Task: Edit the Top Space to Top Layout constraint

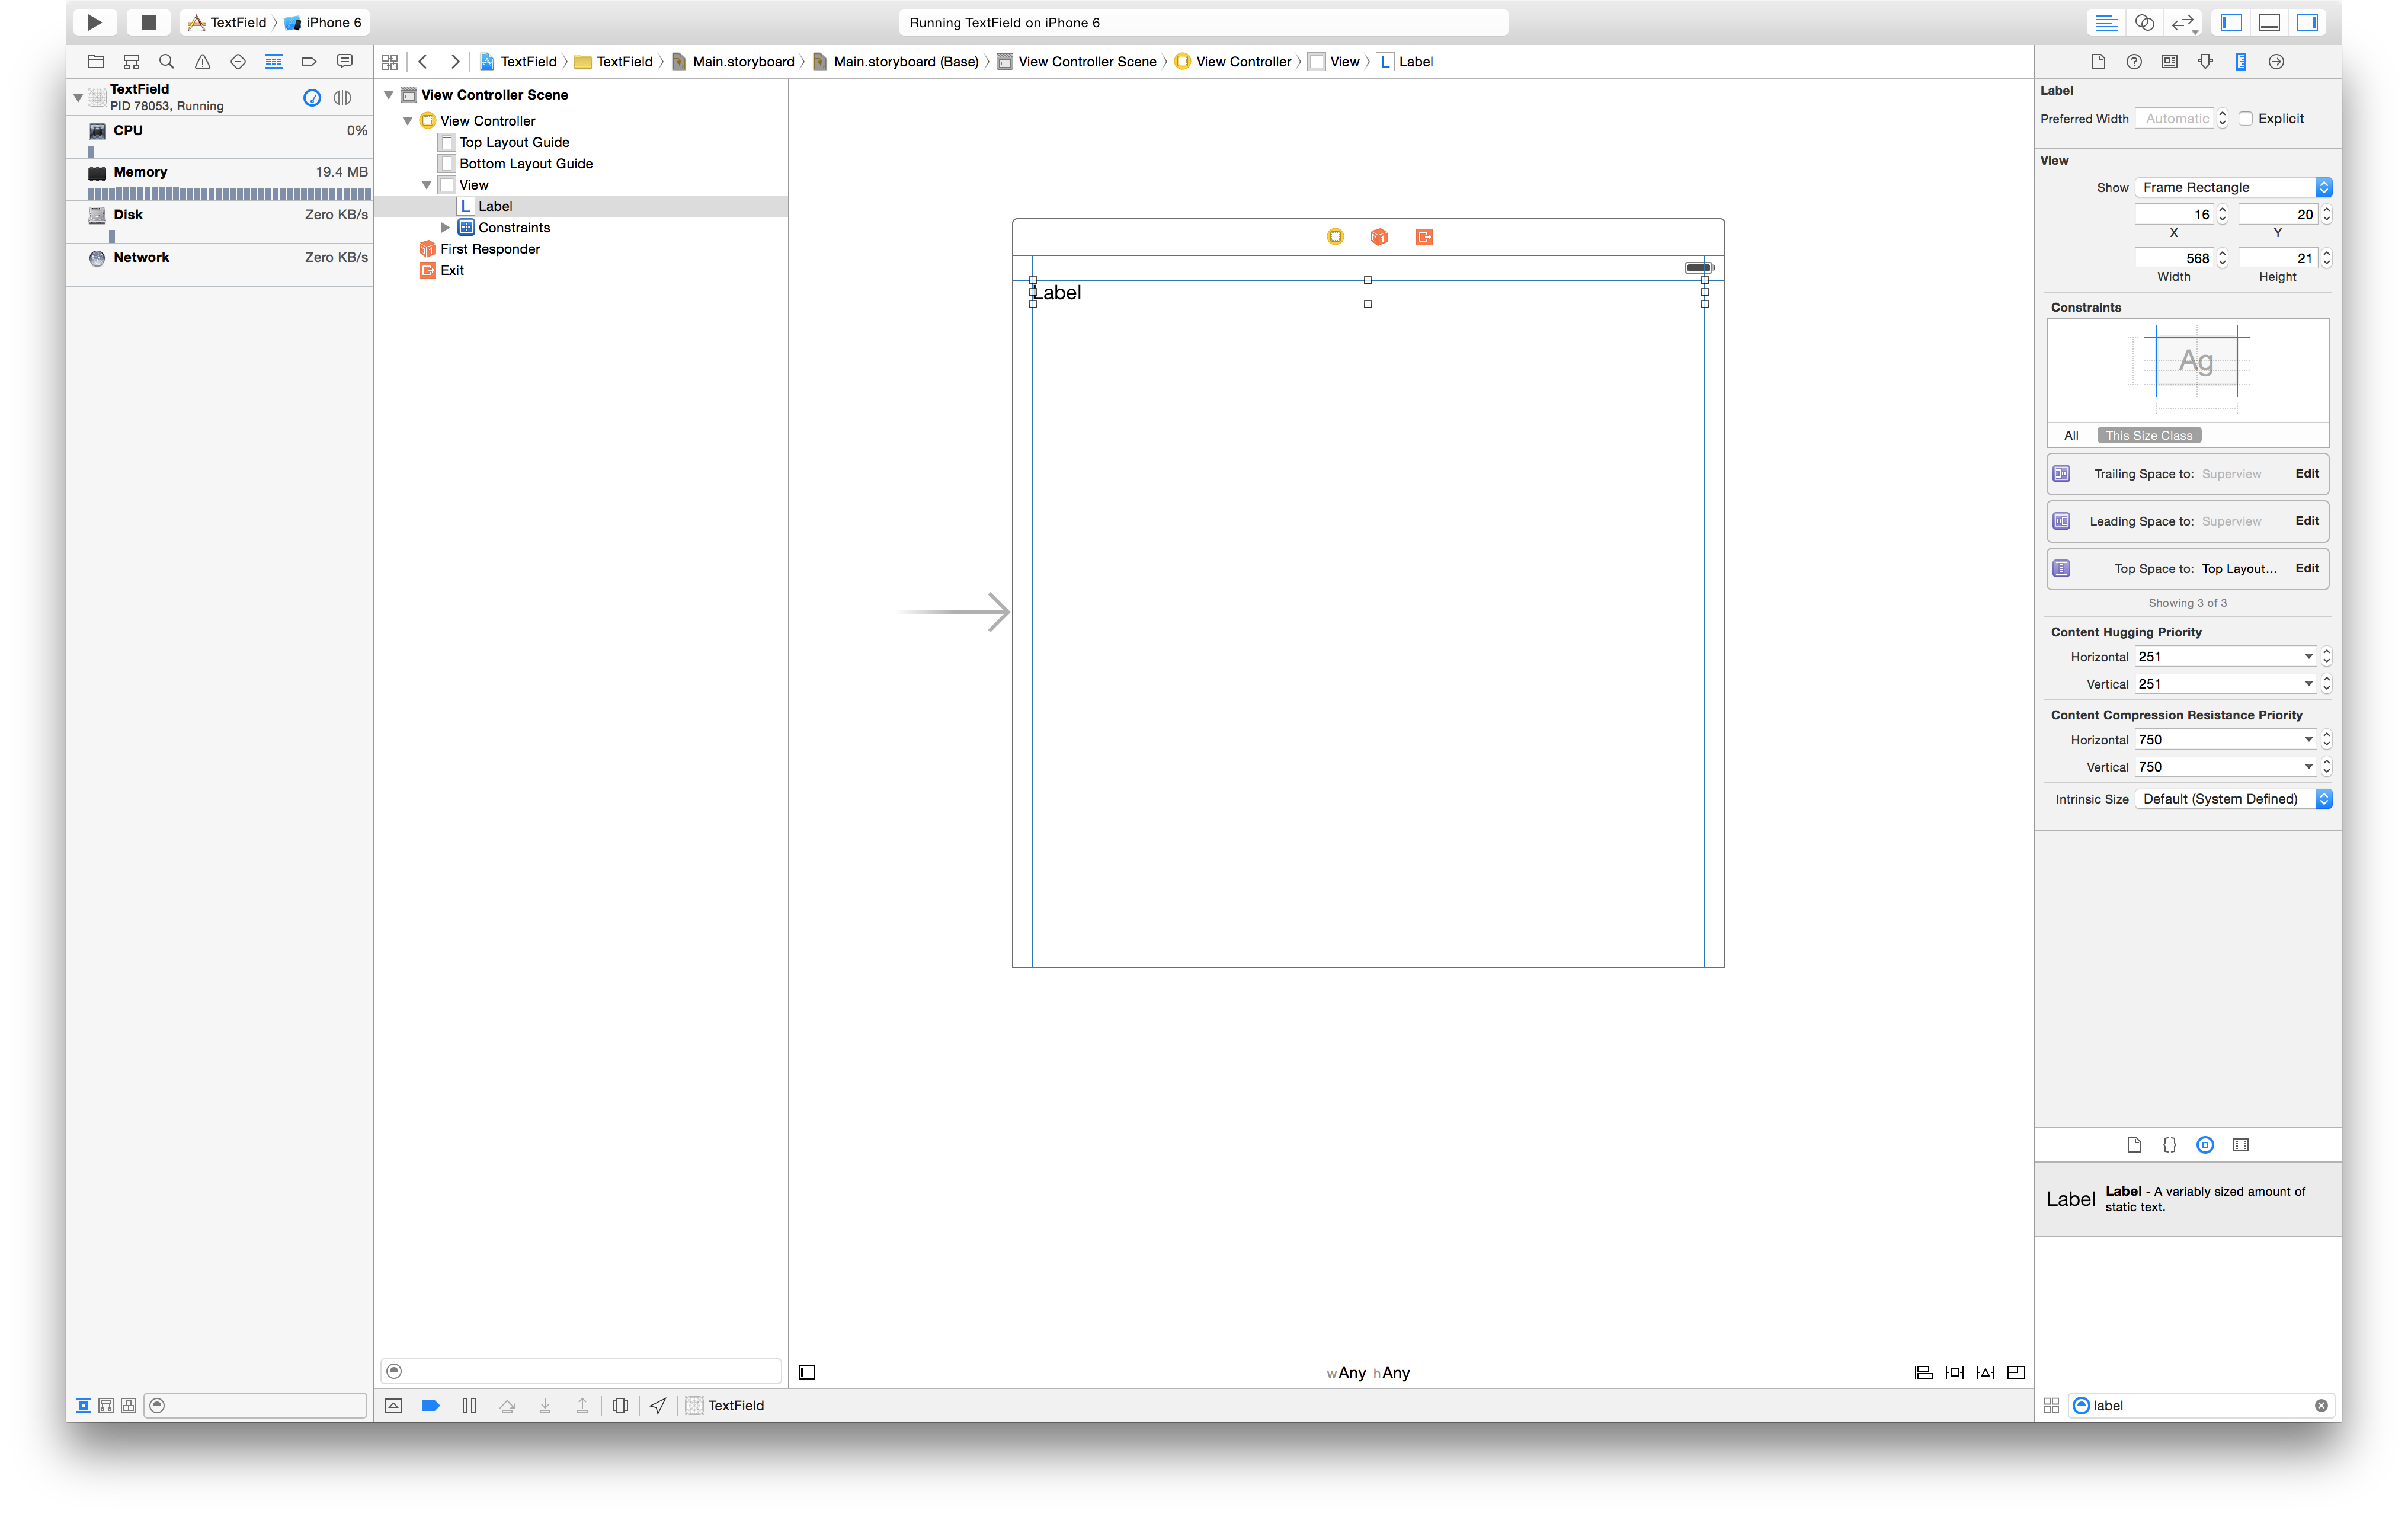Action: coord(2306,568)
